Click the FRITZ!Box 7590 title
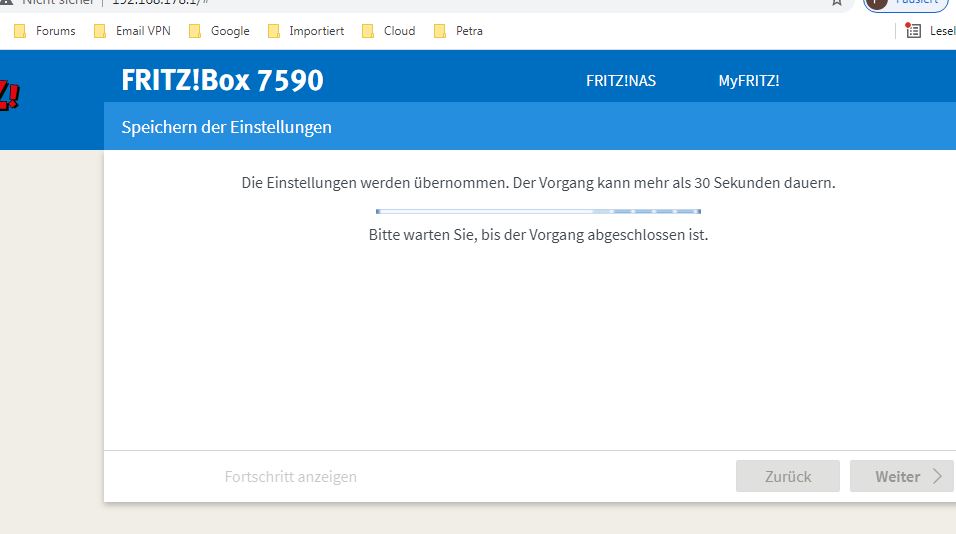The image size is (956, 534). tap(222, 80)
